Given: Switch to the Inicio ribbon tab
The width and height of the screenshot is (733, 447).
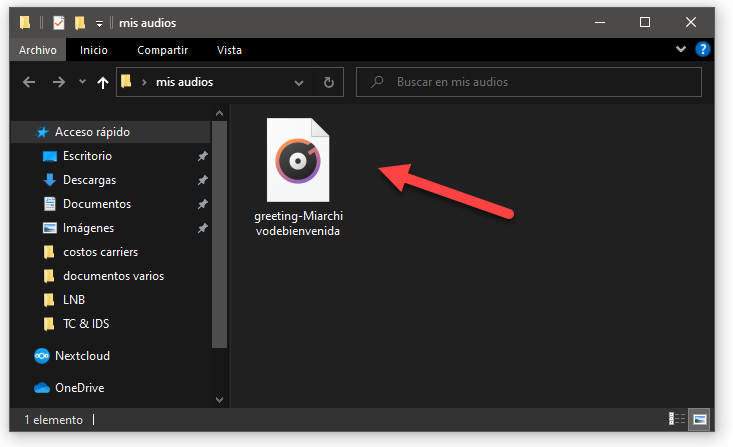Looking at the screenshot, I should [x=93, y=50].
